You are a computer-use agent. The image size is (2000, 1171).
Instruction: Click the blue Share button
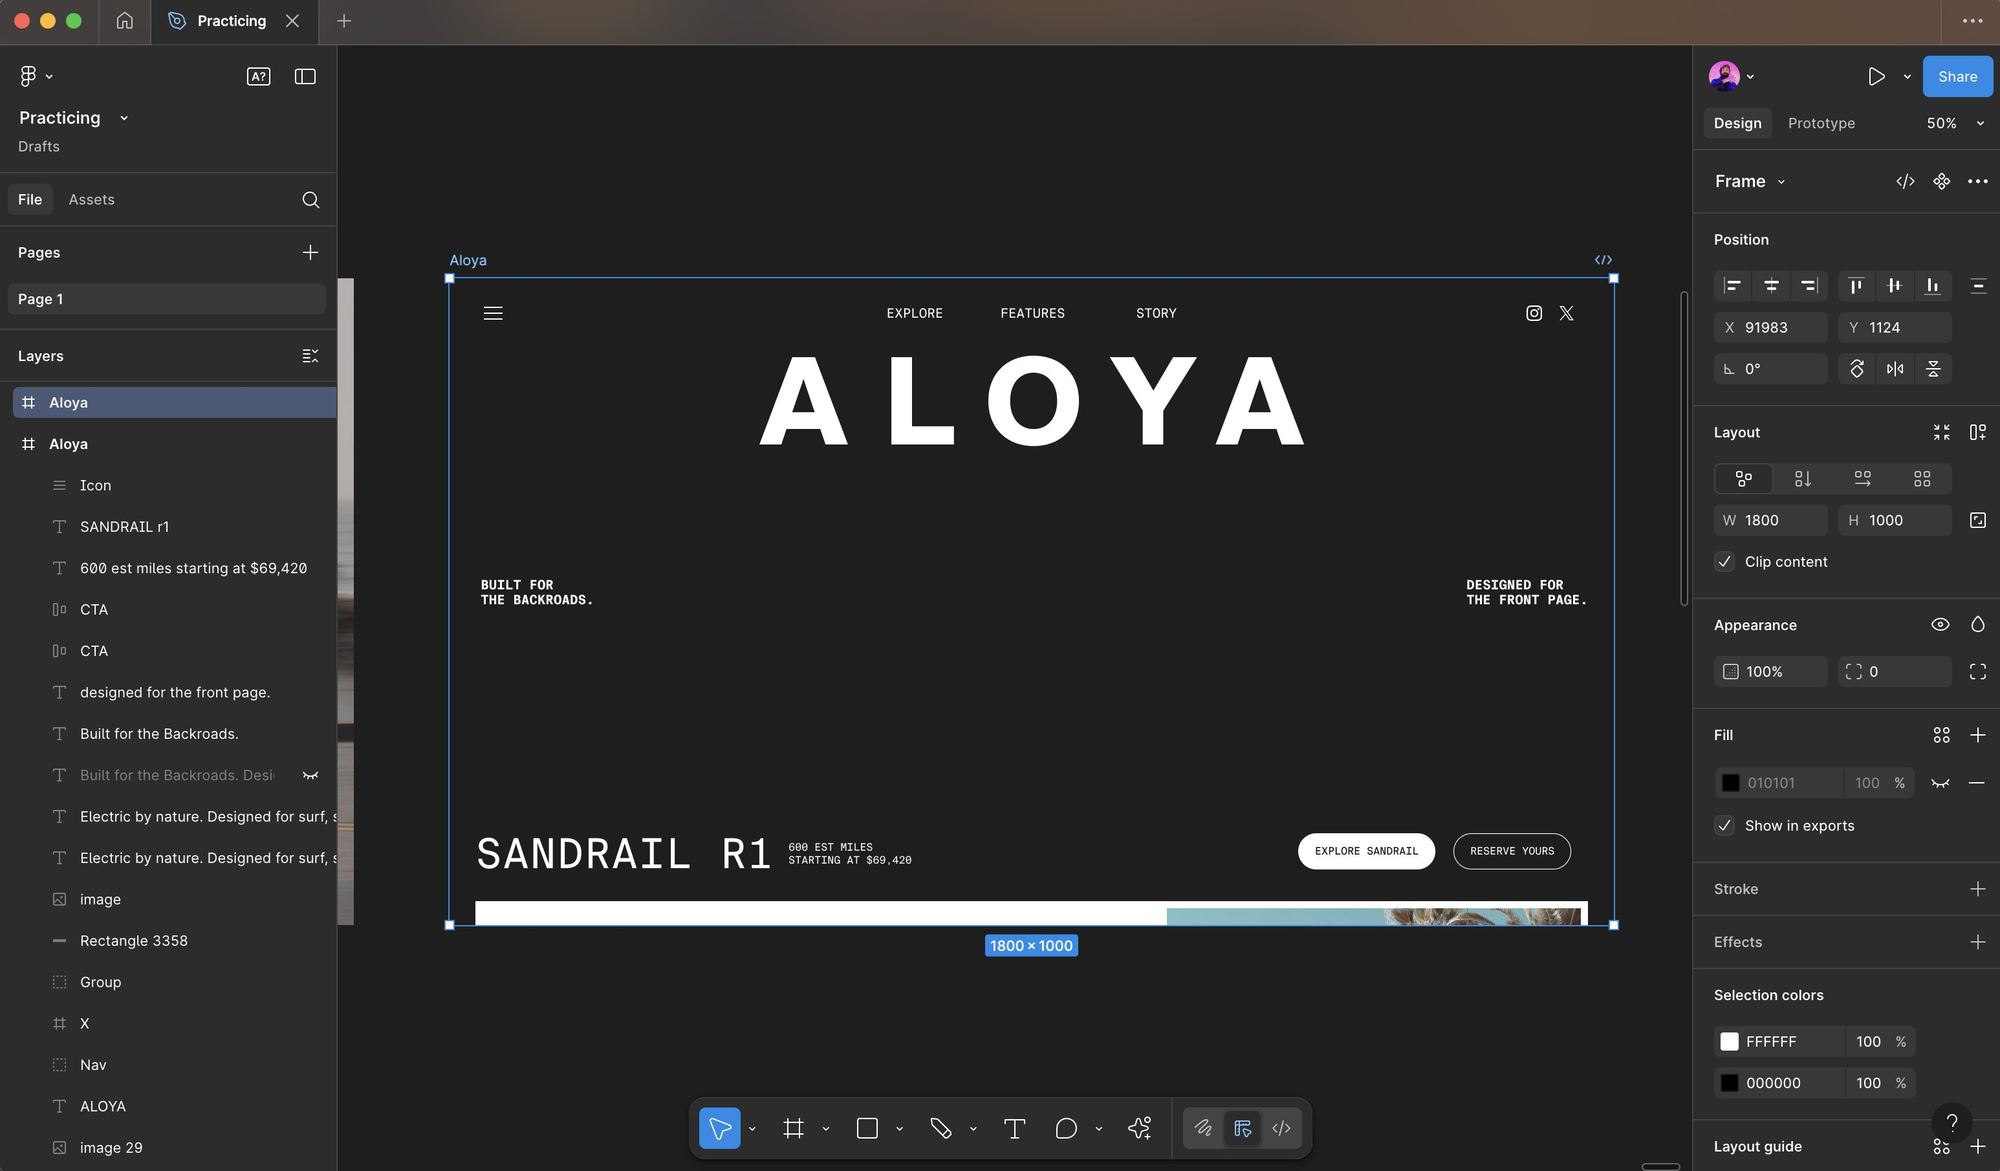(1957, 77)
